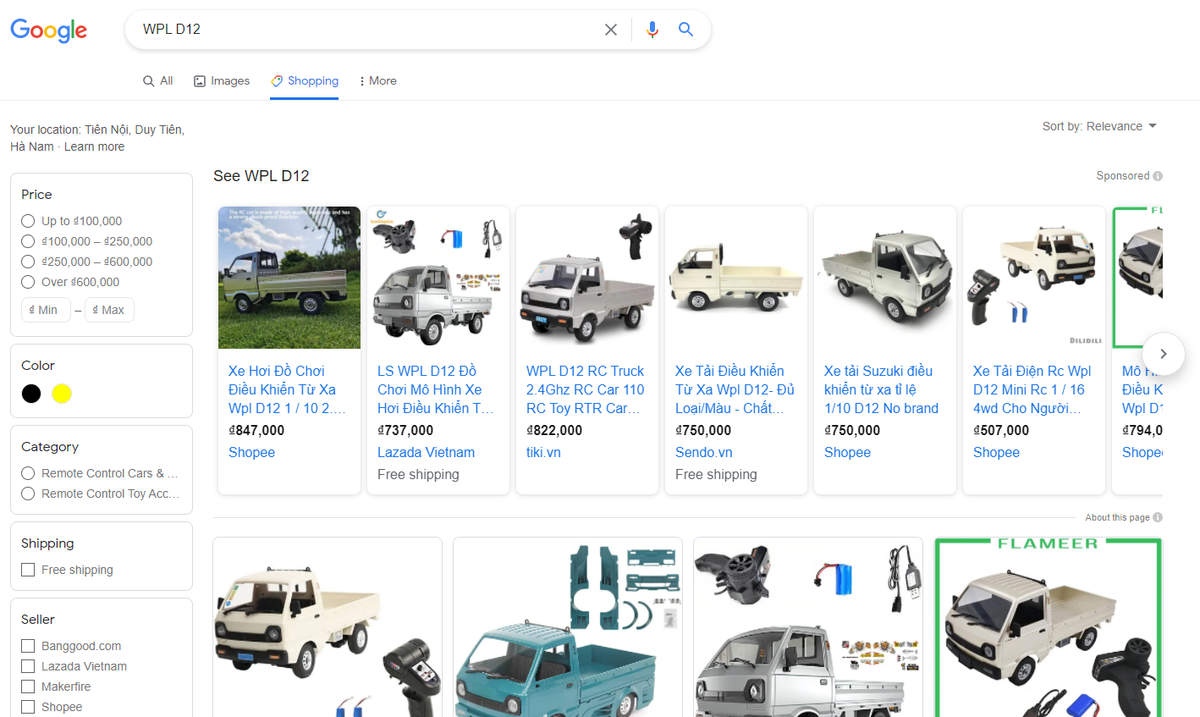The image size is (1200, 717).
Task: Click ₫737,000 Lazada product image
Action: click(438, 278)
